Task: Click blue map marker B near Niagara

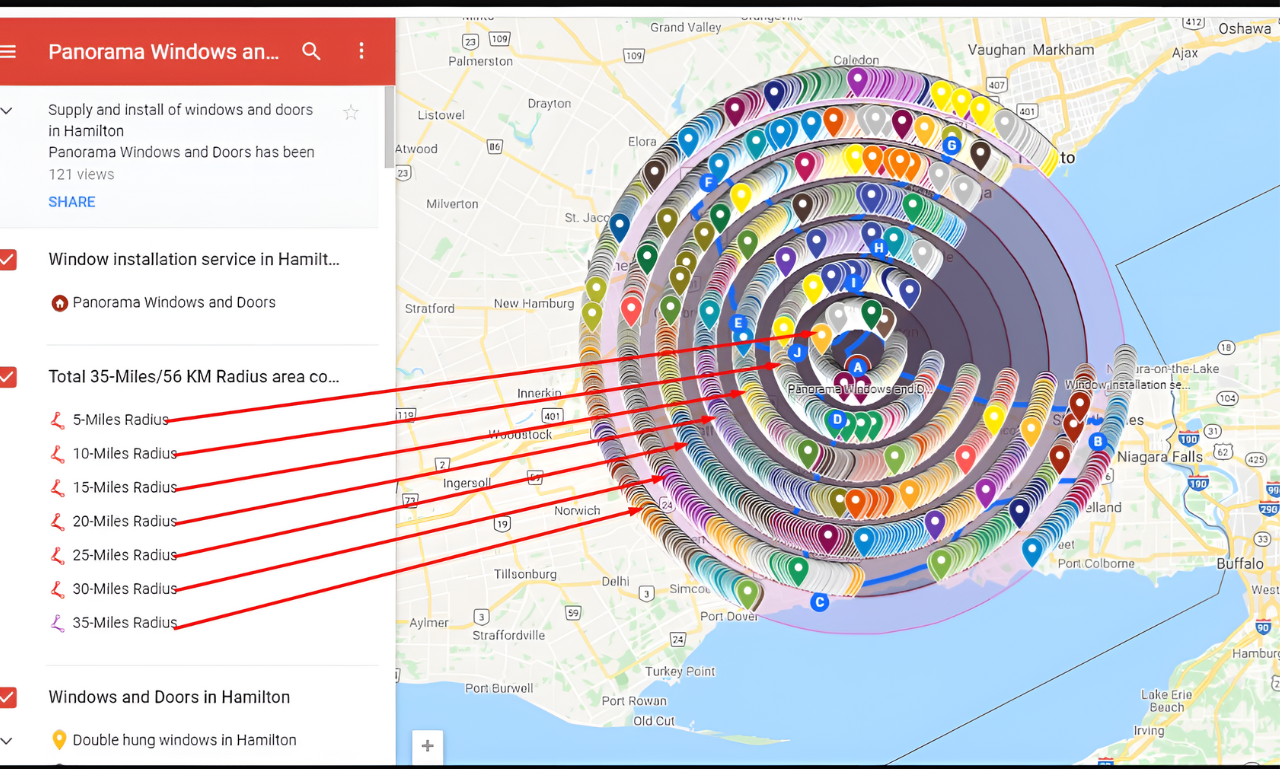Action: coord(1097,441)
